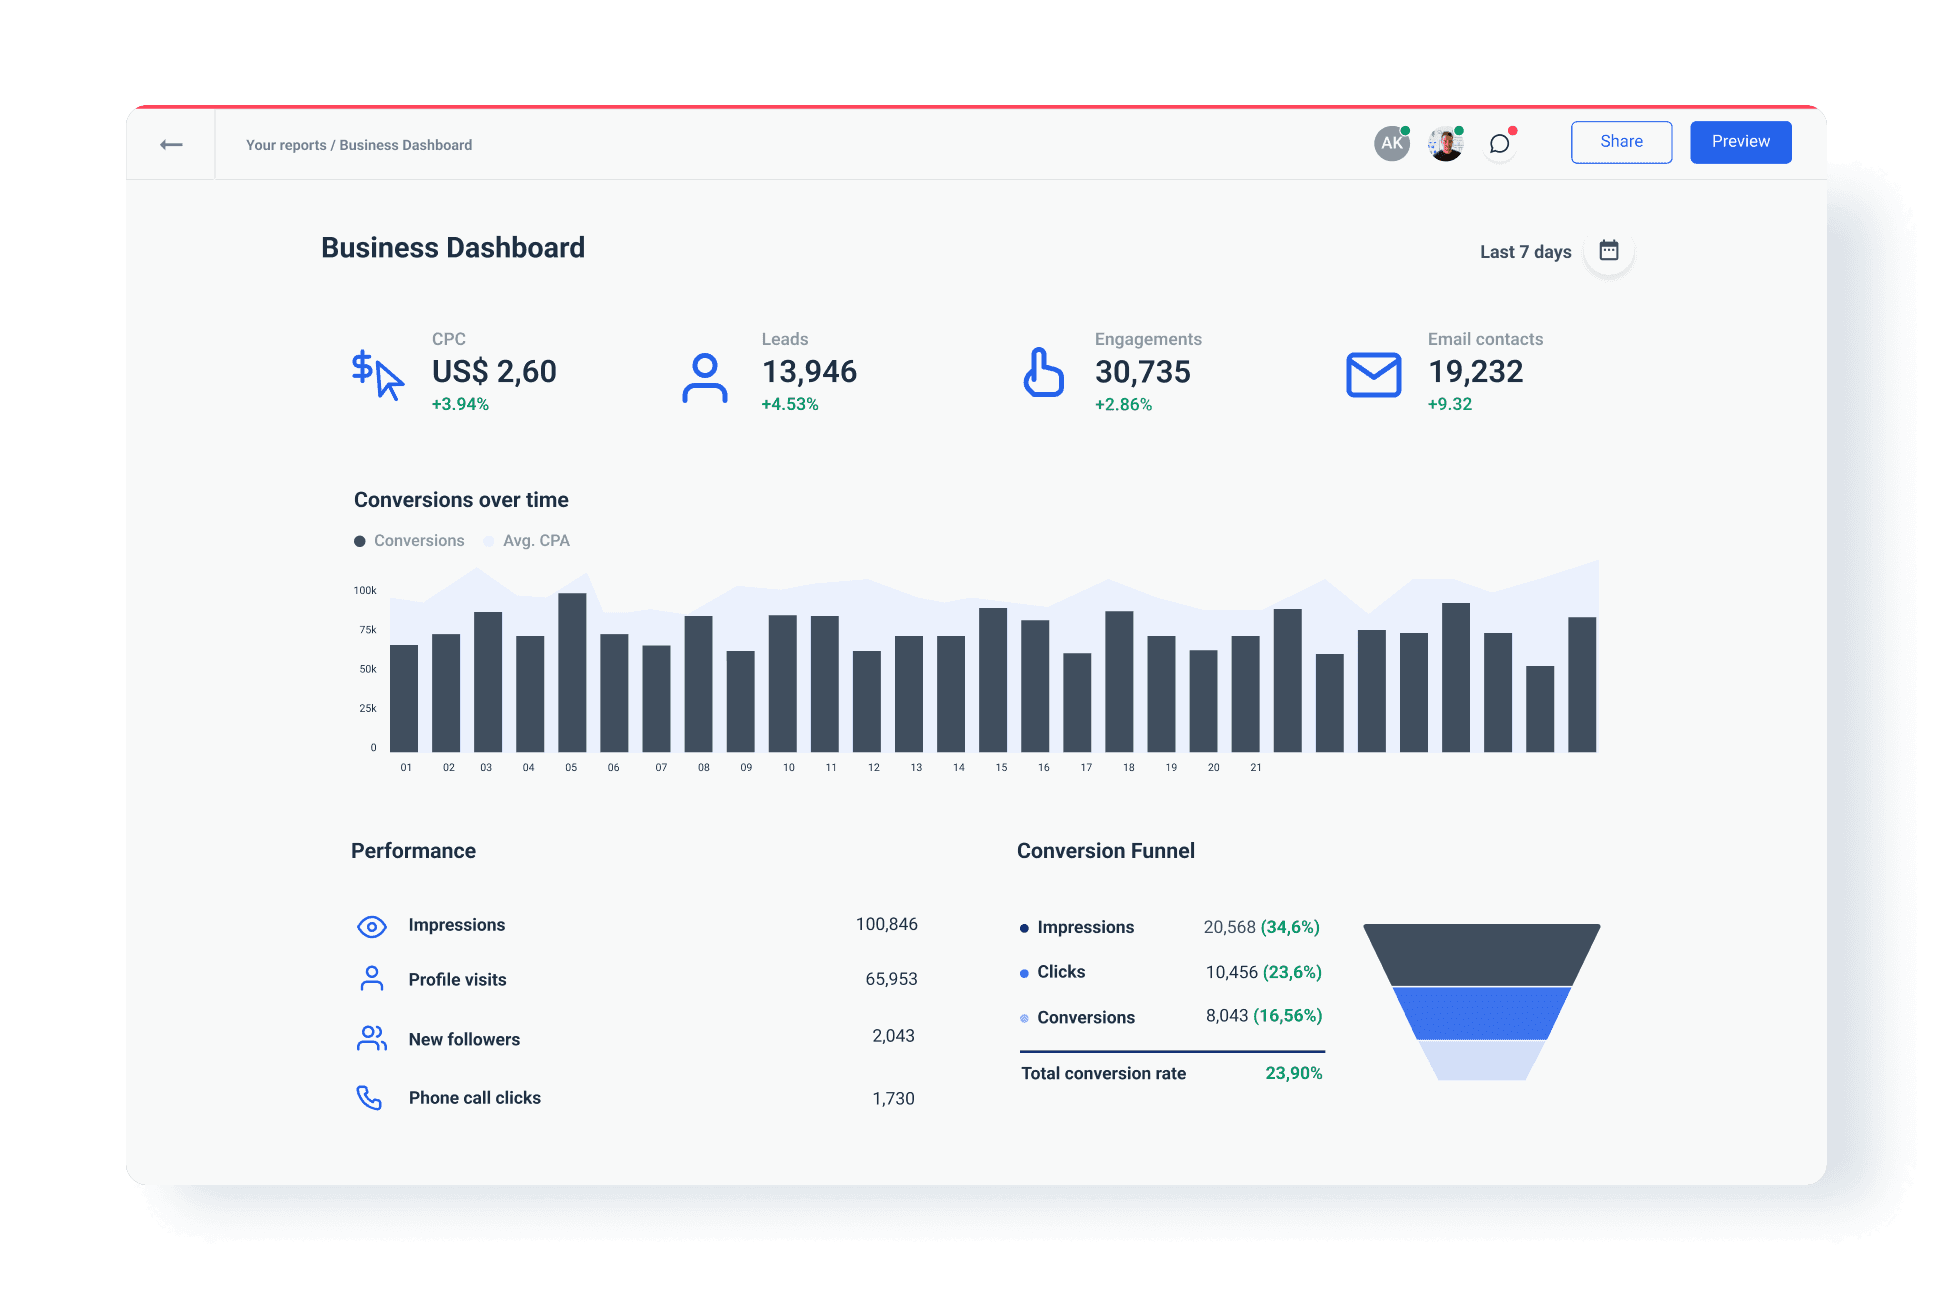Open the calendar date picker
Screen dimensions: 1950x1290
[1608, 250]
